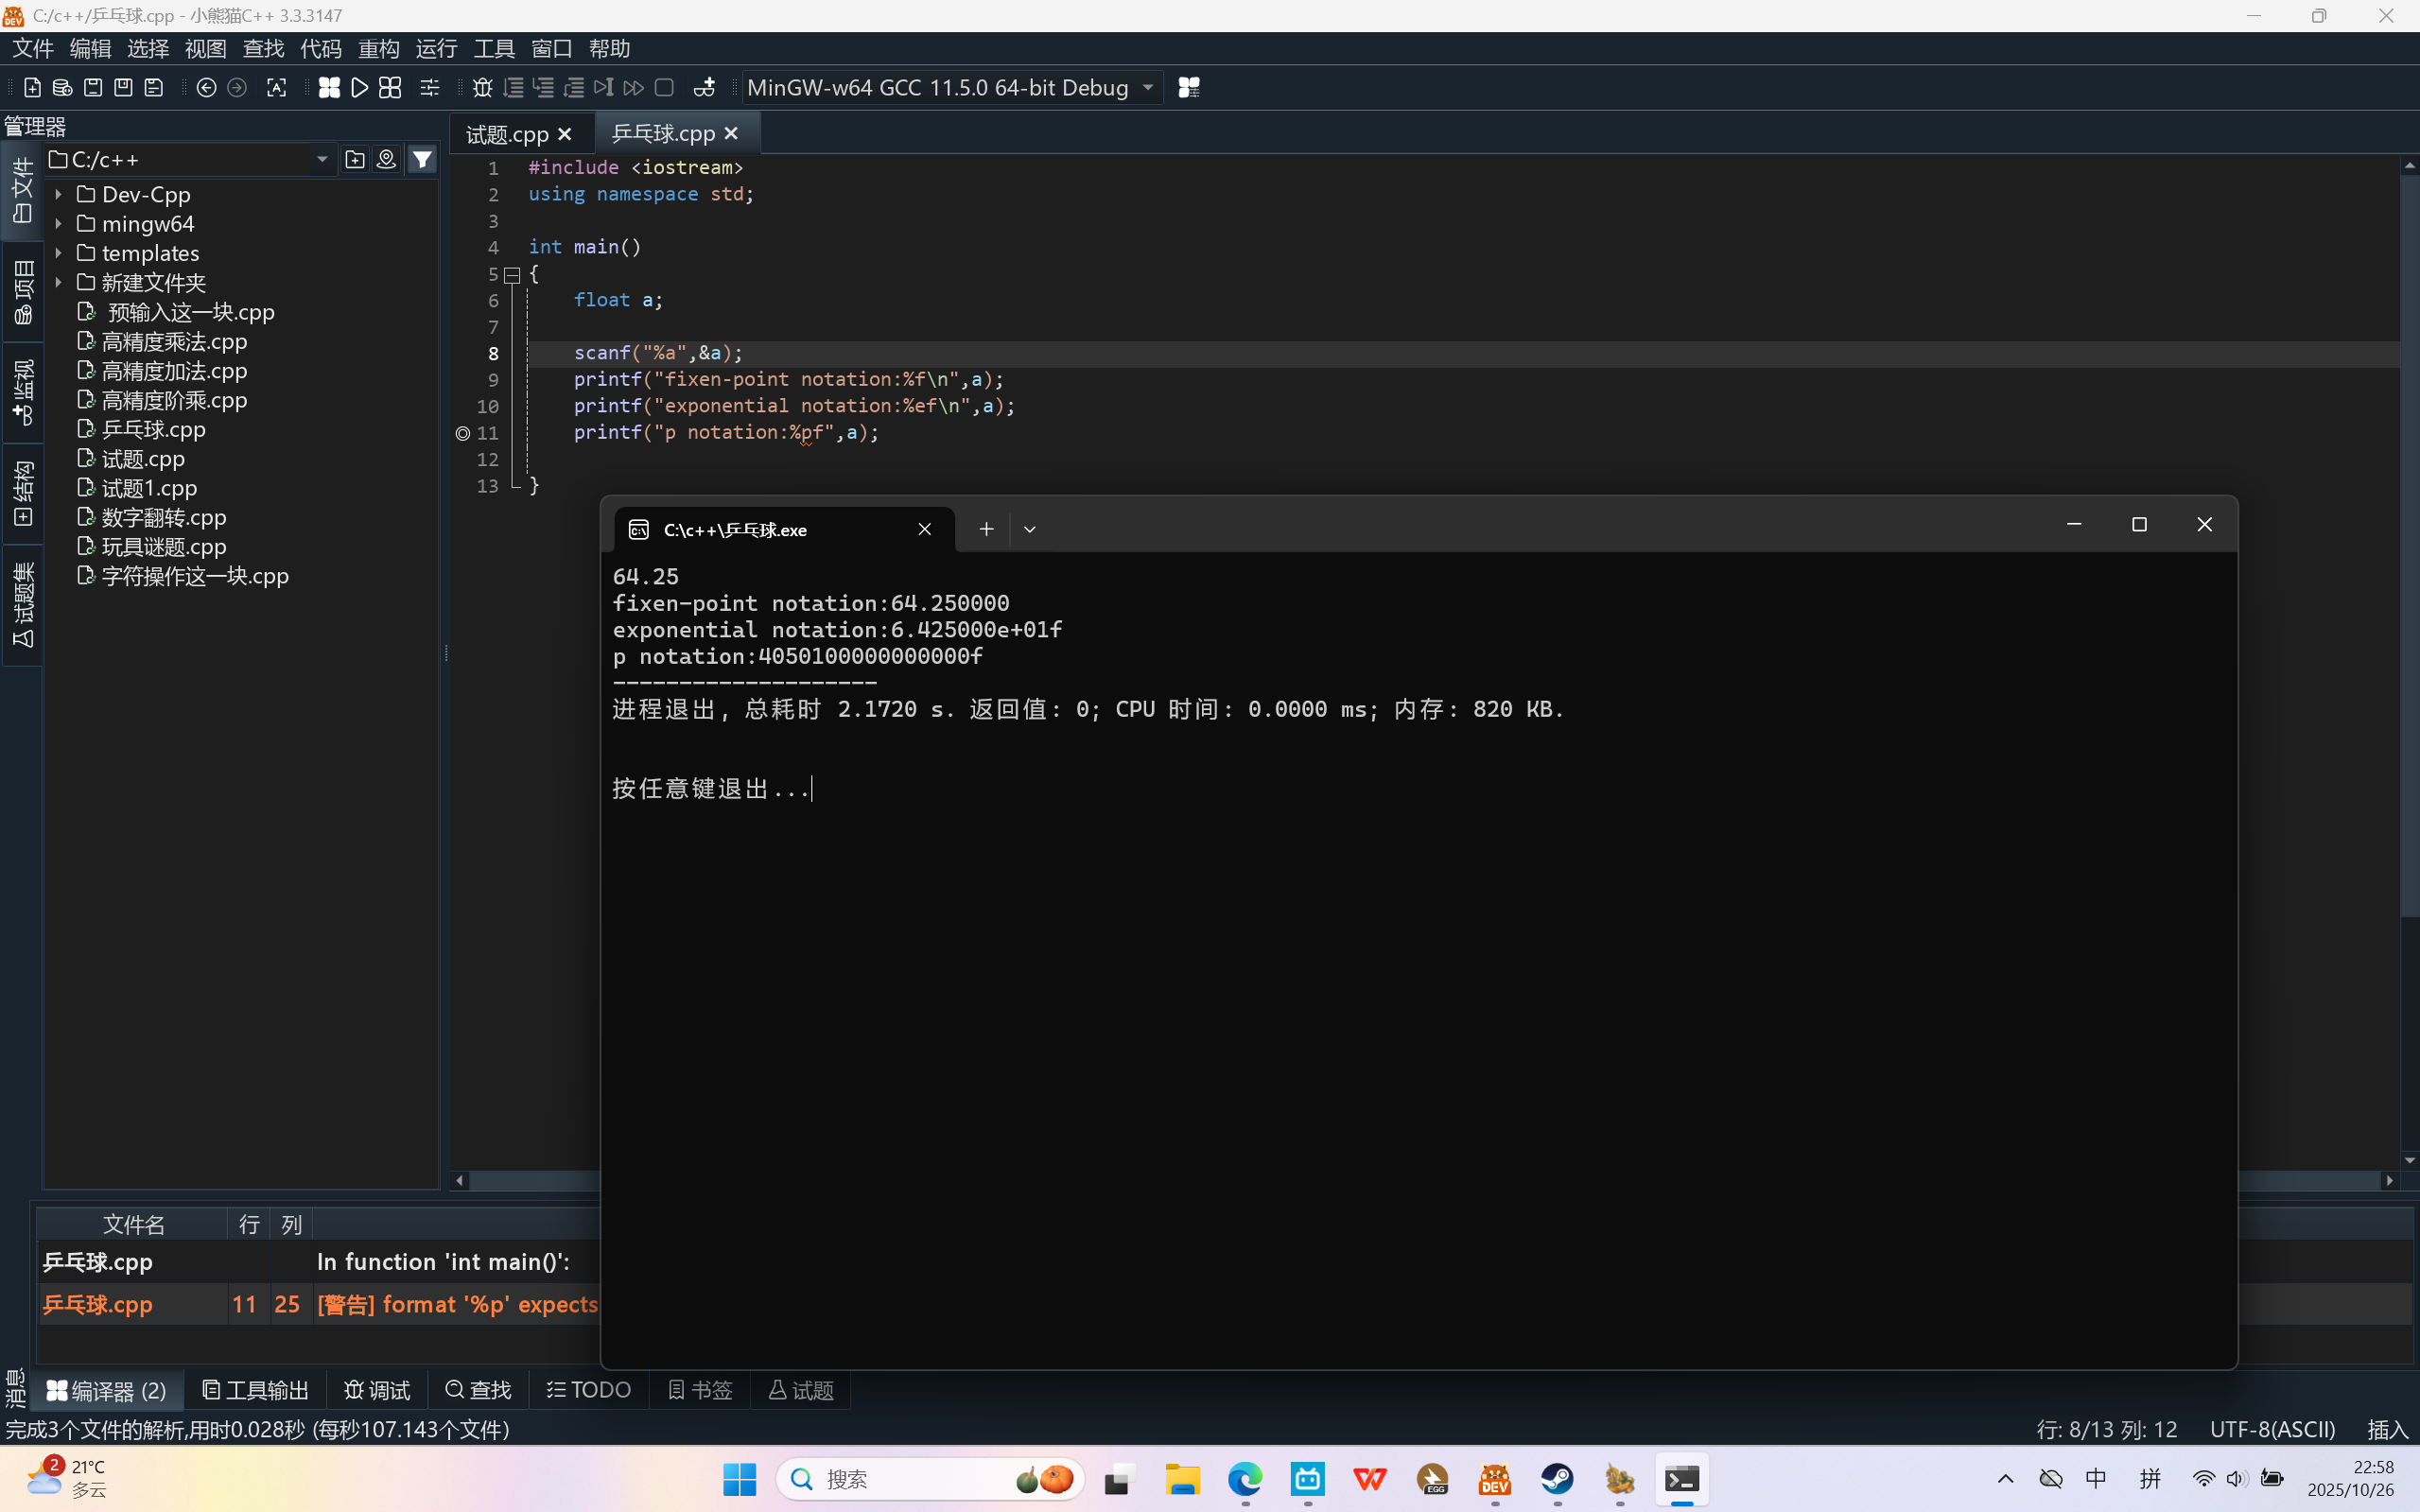2420x1512 pixels.
Task: Open the 调试 bottom panel tab
Action: click(377, 1390)
